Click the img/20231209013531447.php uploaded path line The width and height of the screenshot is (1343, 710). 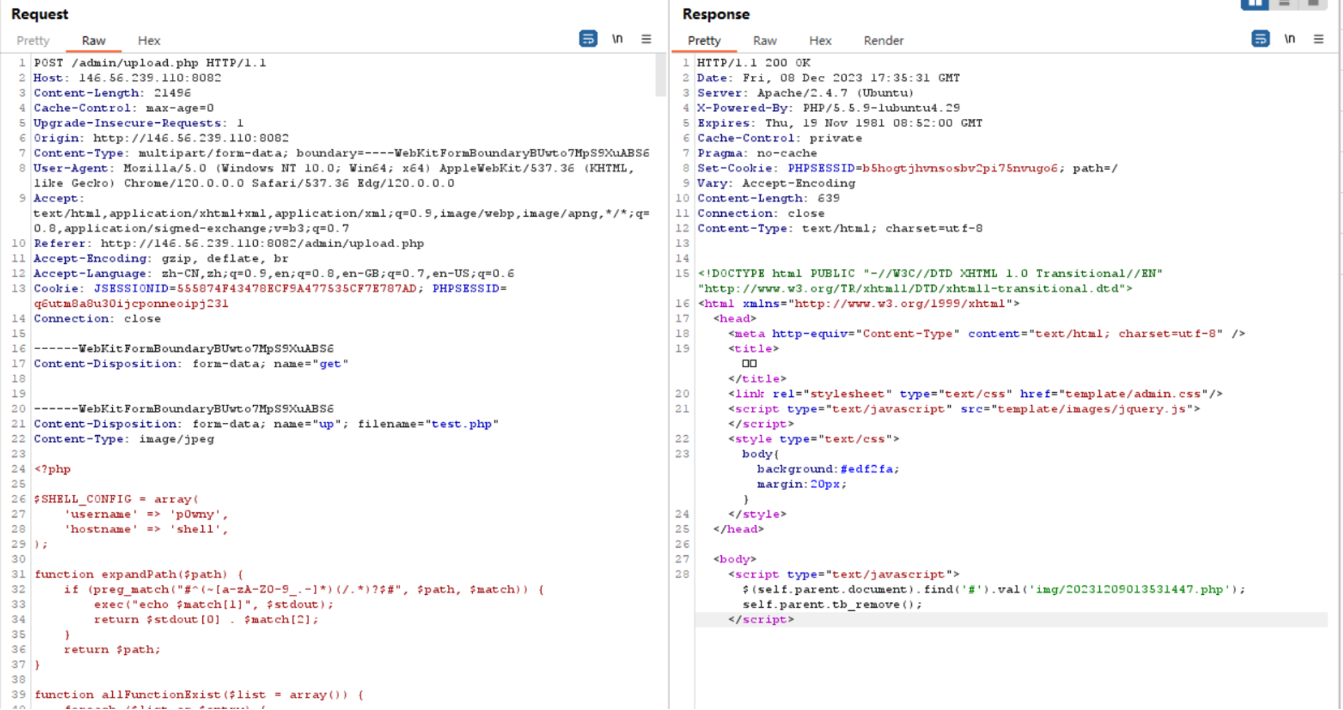(994, 589)
